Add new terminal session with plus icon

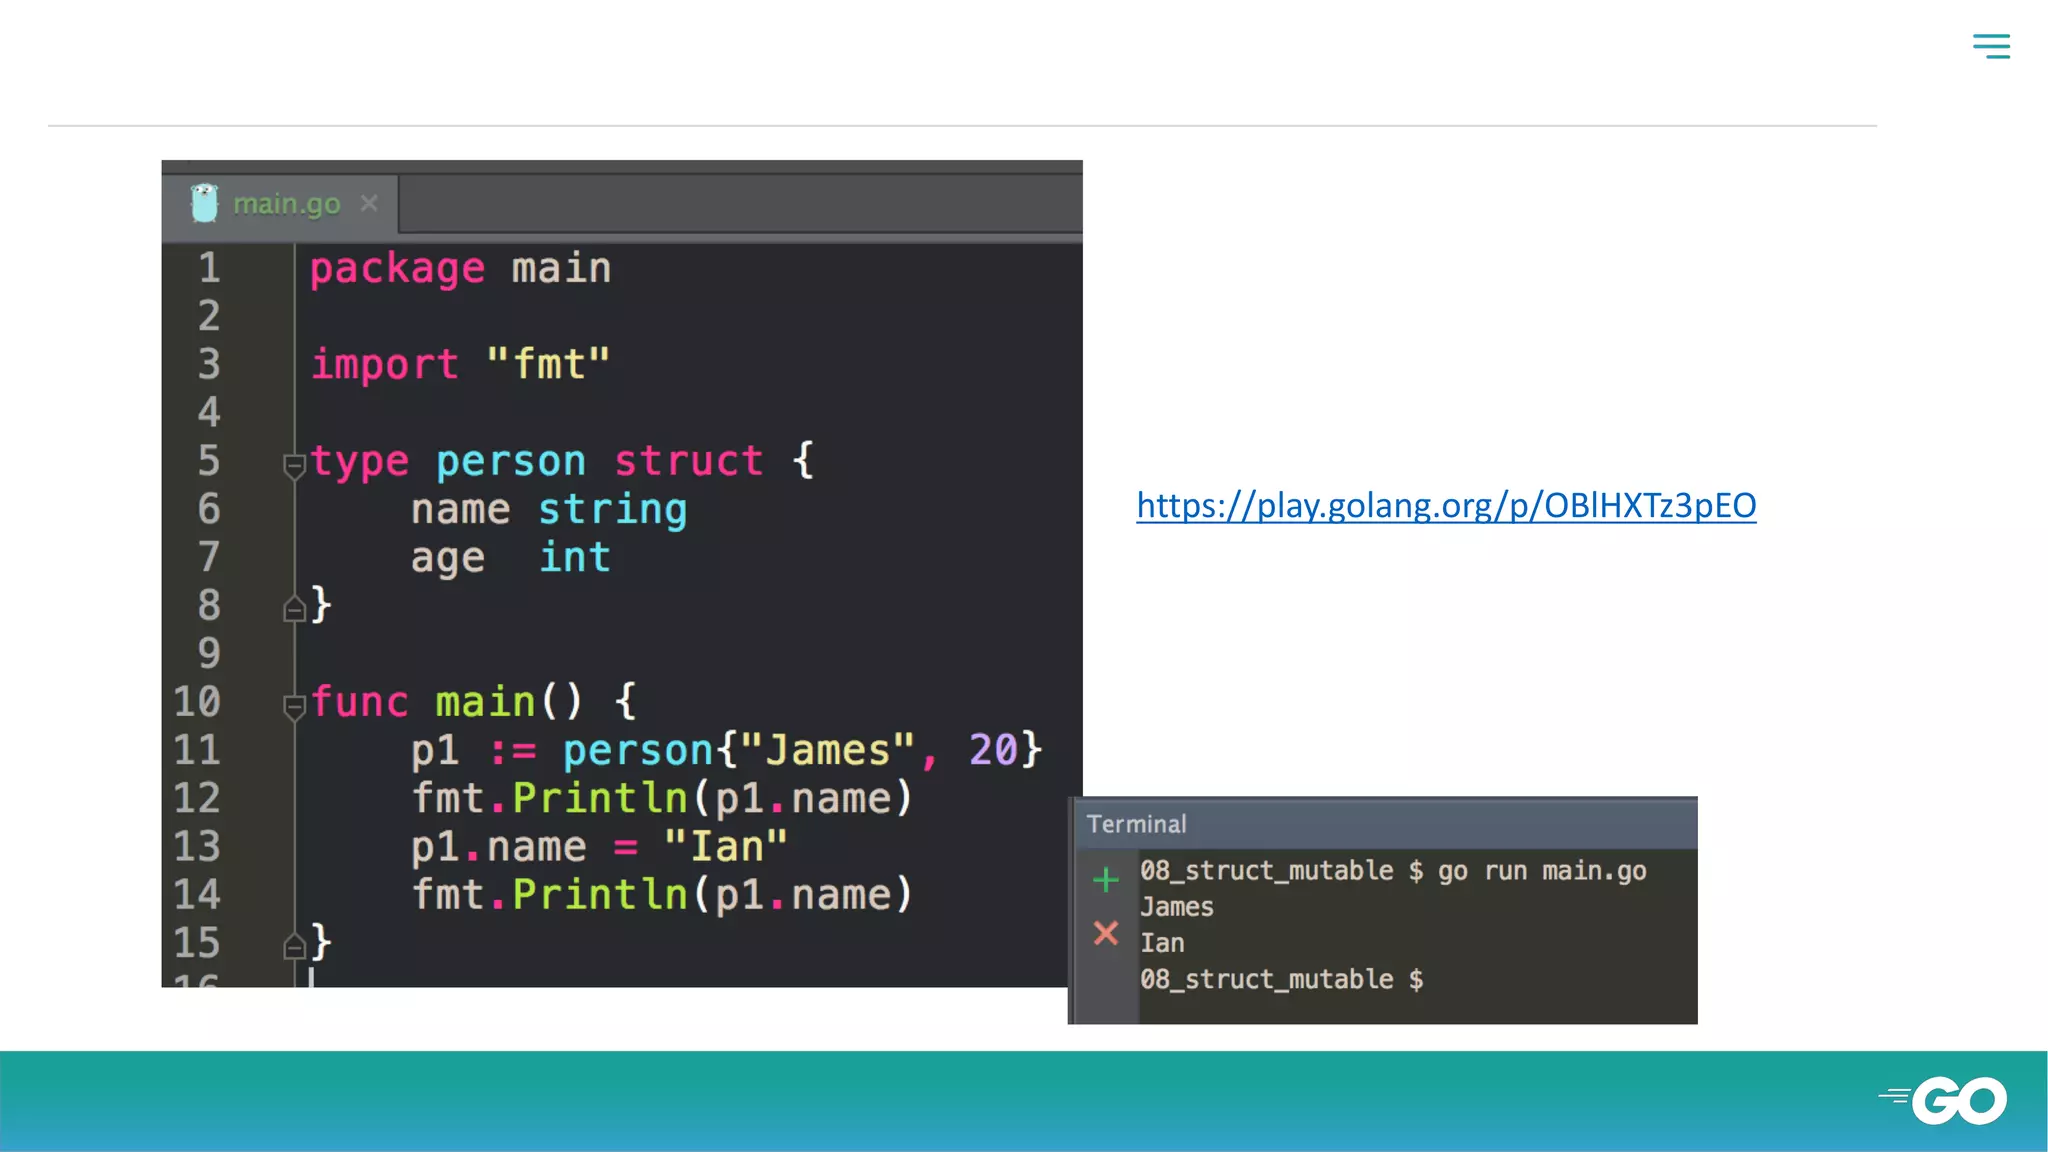pos(1105,880)
